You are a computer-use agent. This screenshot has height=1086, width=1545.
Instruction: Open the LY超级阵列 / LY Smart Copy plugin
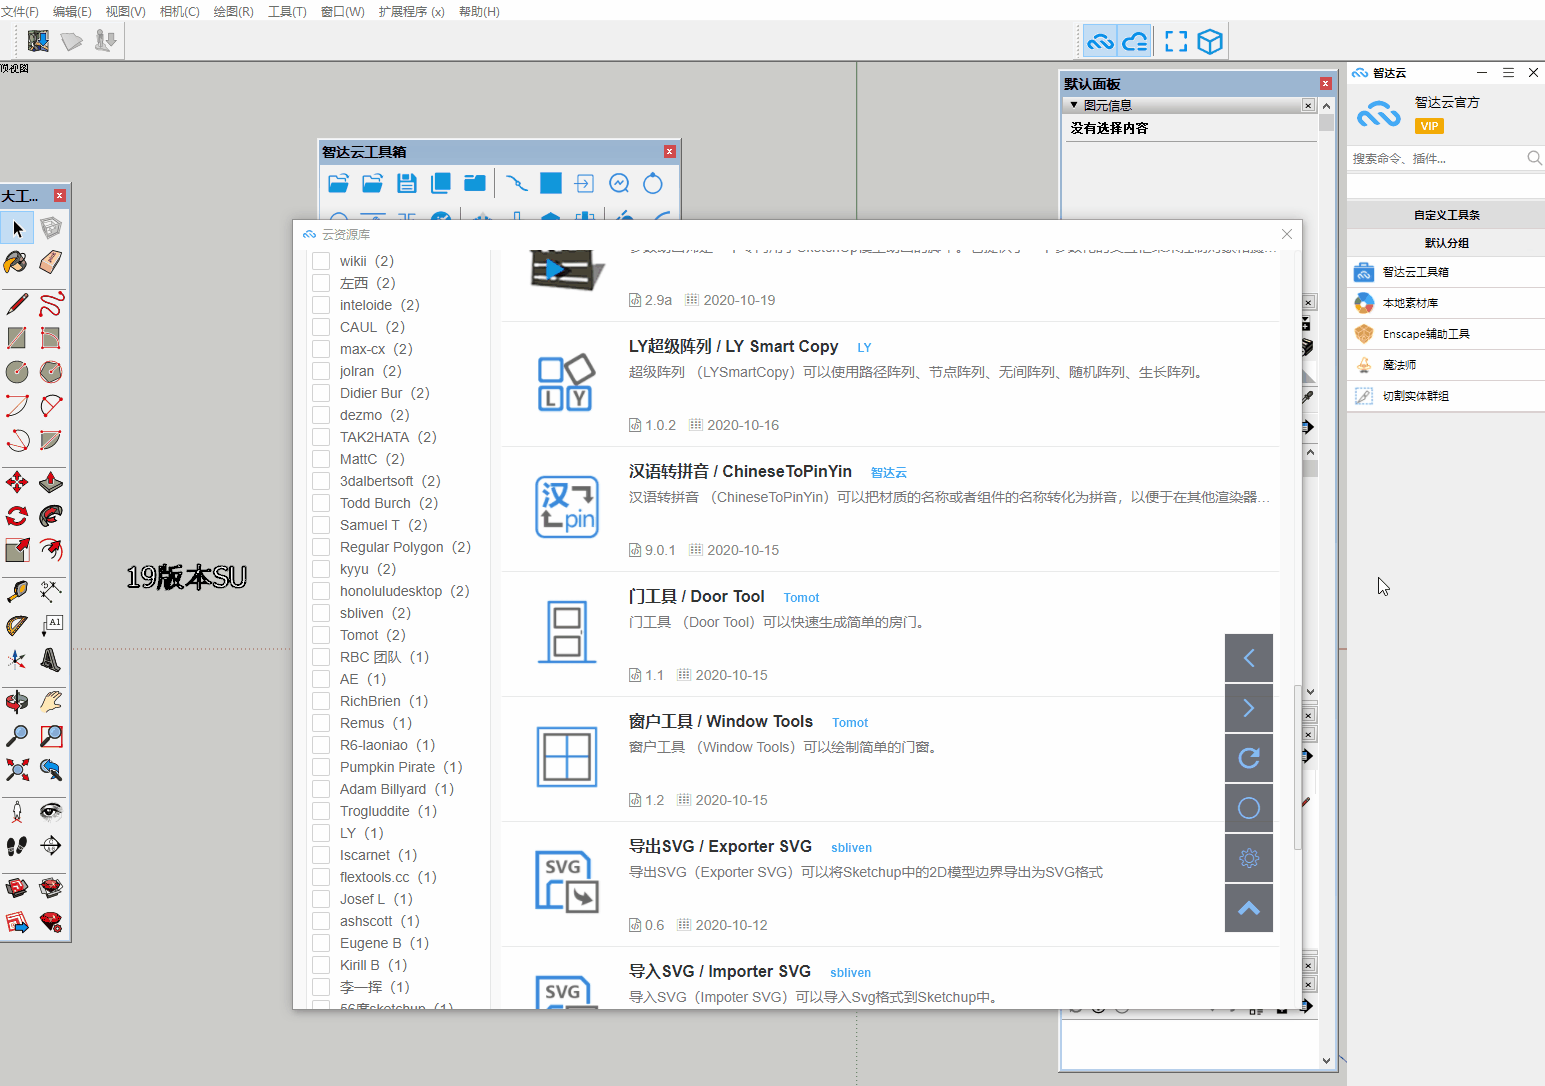733,346
